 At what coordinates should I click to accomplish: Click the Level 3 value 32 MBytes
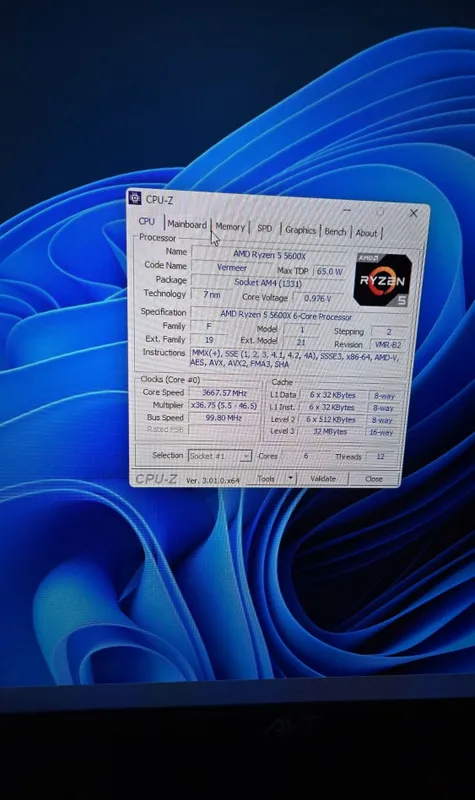tap(330, 432)
